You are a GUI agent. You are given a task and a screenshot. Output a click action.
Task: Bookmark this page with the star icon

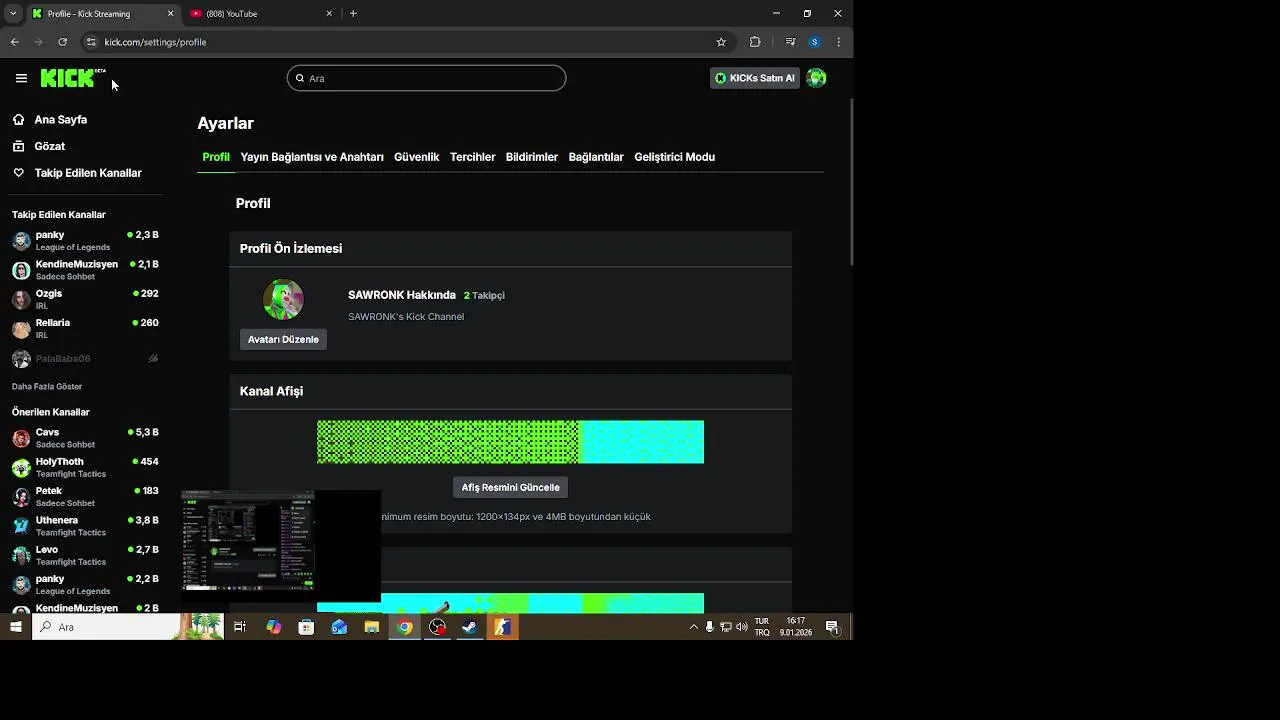click(721, 42)
